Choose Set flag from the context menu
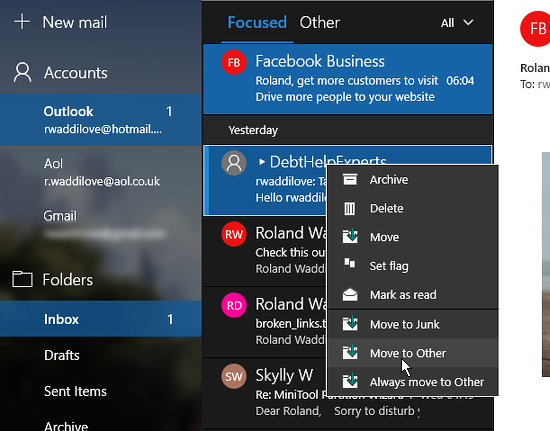The image size is (550, 431). [413, 266]
